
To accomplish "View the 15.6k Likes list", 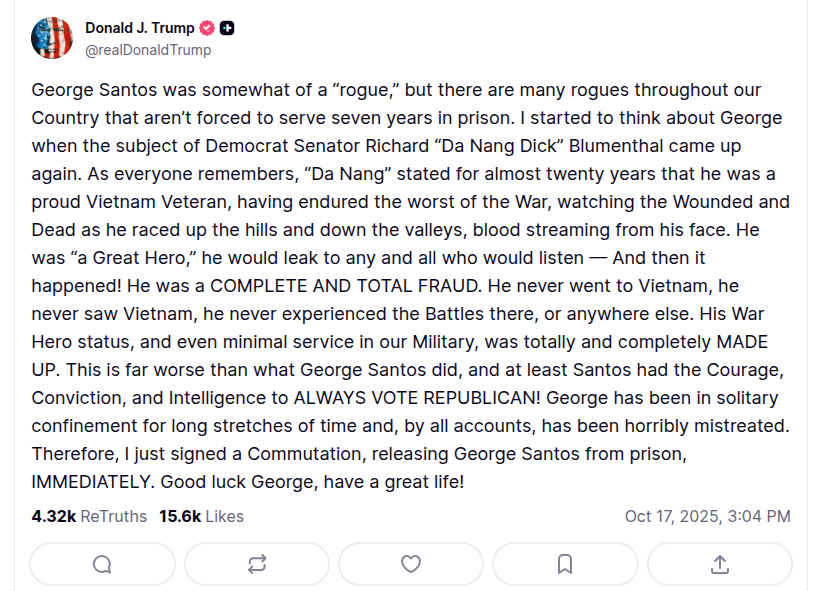I will (201, 516).
